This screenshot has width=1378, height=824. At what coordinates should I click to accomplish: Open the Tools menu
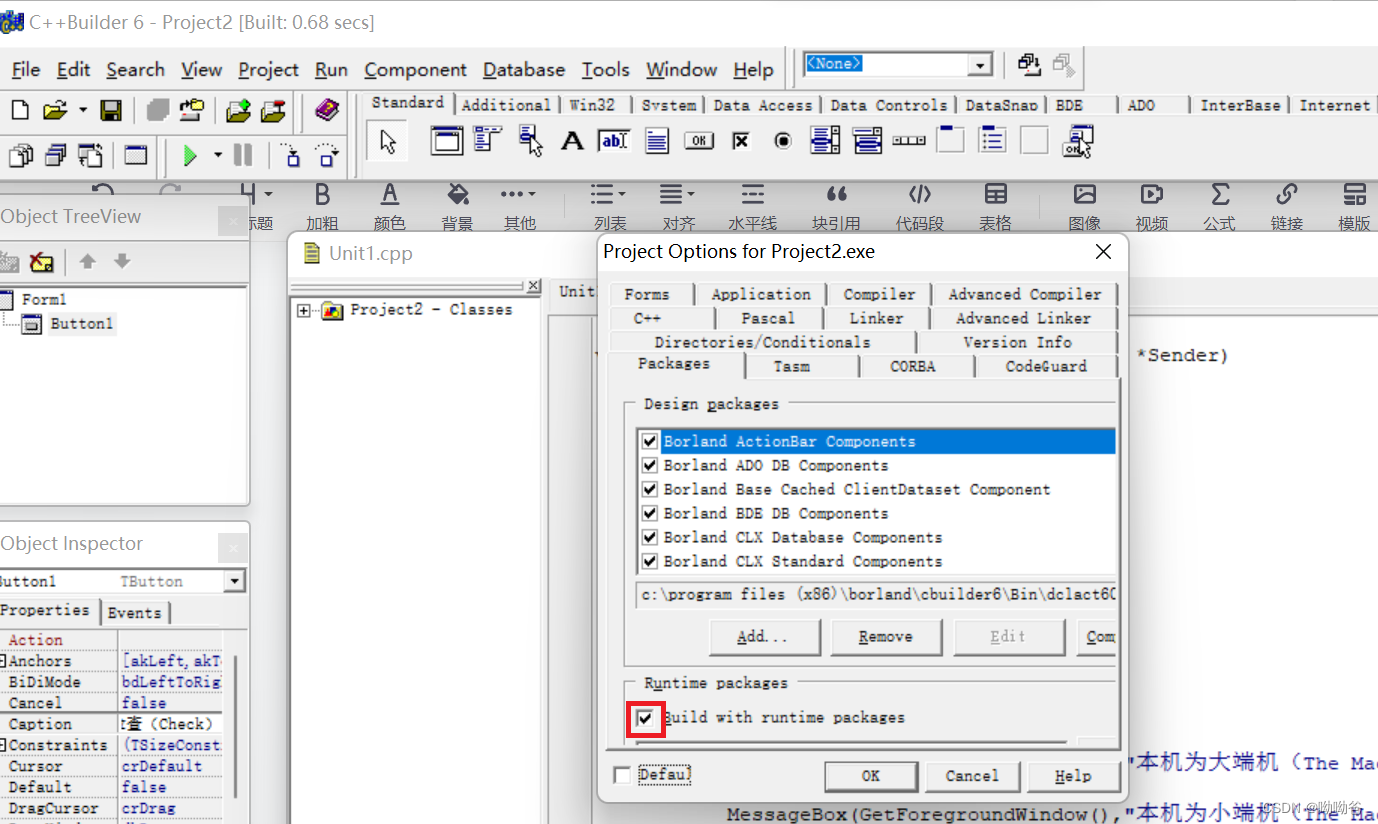click(x=605, y=69)
